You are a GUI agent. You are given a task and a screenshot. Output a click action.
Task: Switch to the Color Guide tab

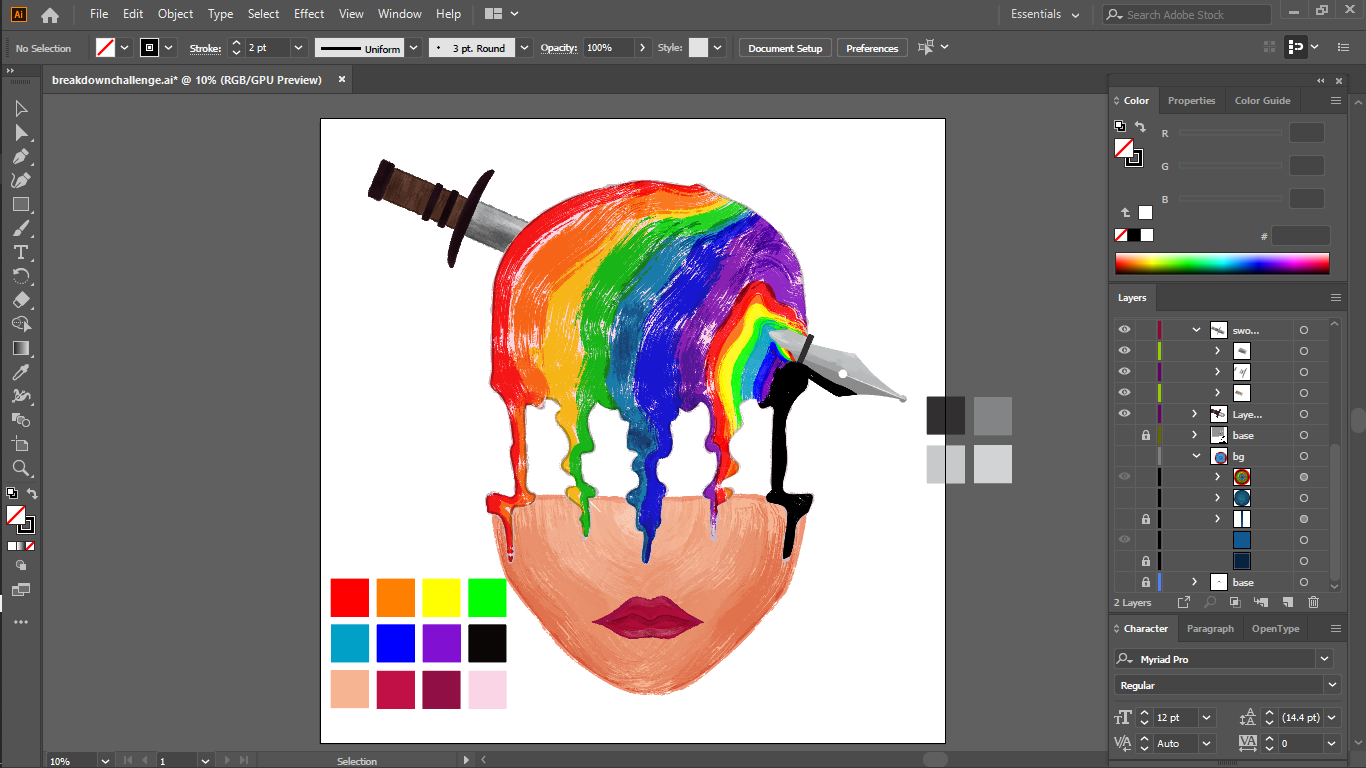1262,100
